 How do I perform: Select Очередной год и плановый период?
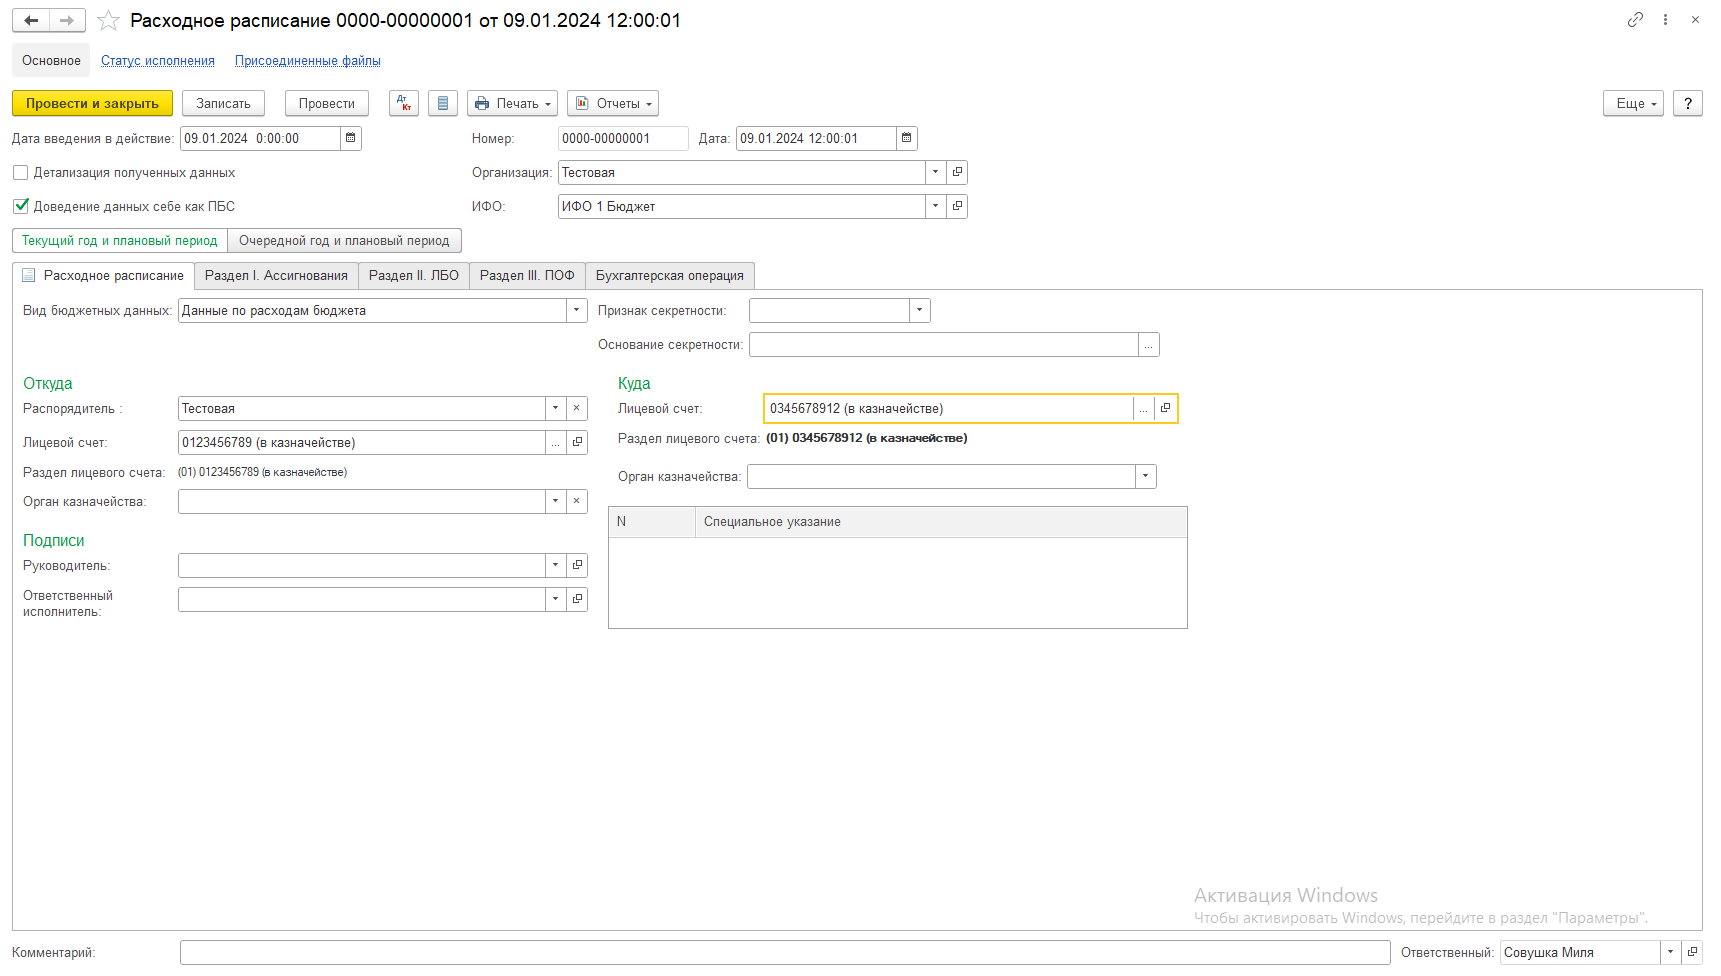click(344, 240)
